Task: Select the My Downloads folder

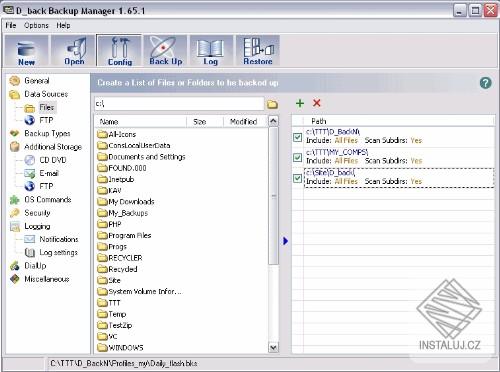Action: tap(126, 202)
